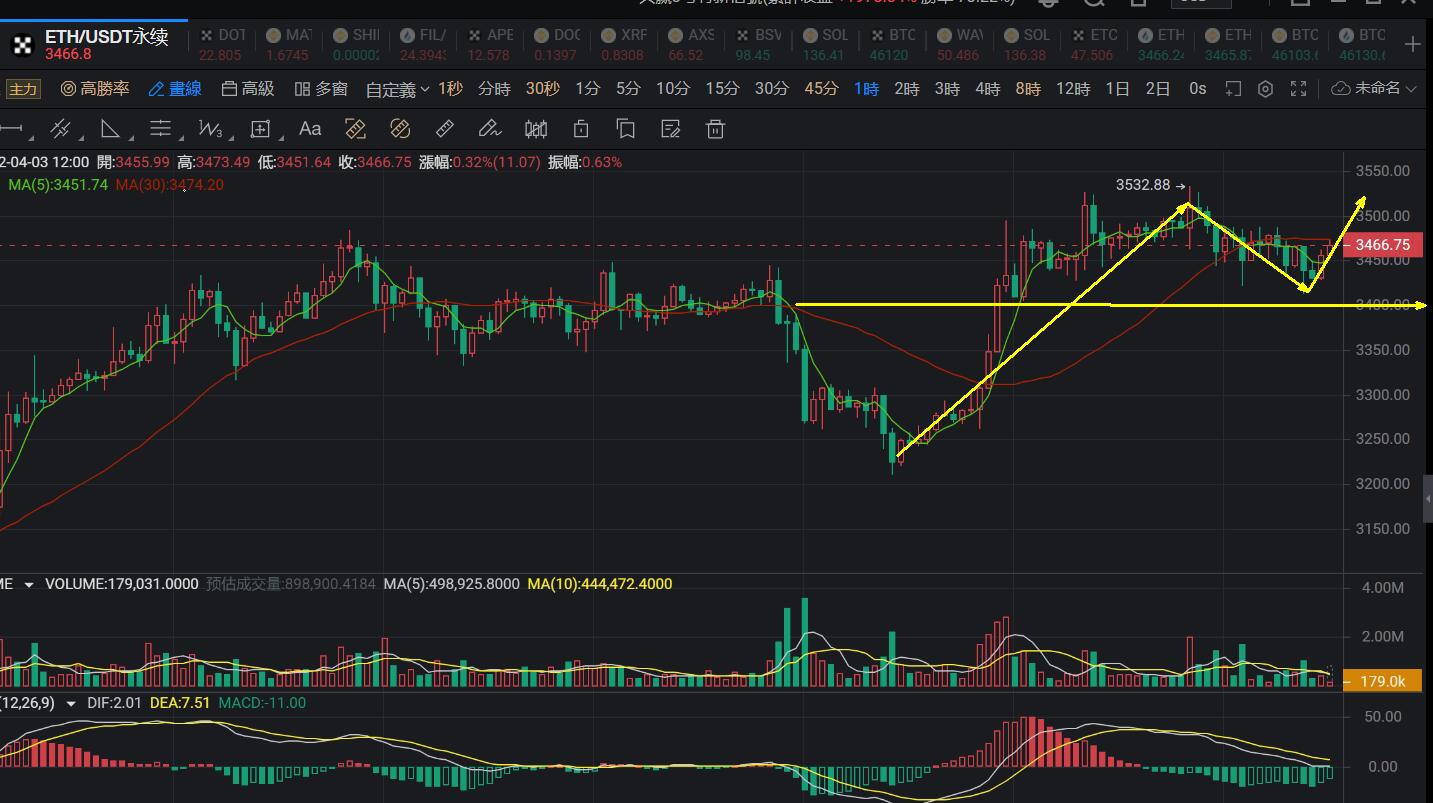Click the 3466.75 current price label
The image size is (1433, 803).
(x=1382, y=245)
